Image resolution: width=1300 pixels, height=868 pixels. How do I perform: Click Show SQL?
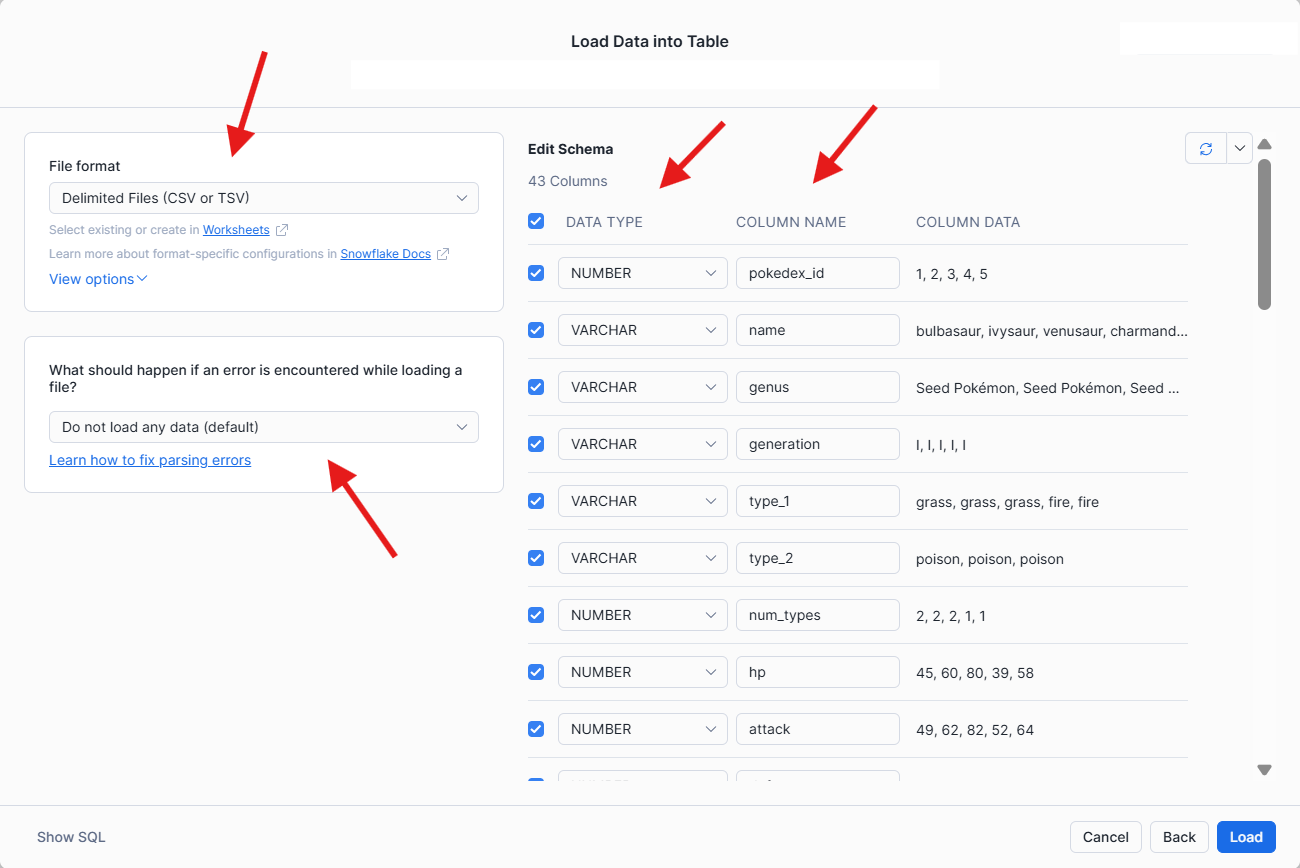[x=71, y=837]
